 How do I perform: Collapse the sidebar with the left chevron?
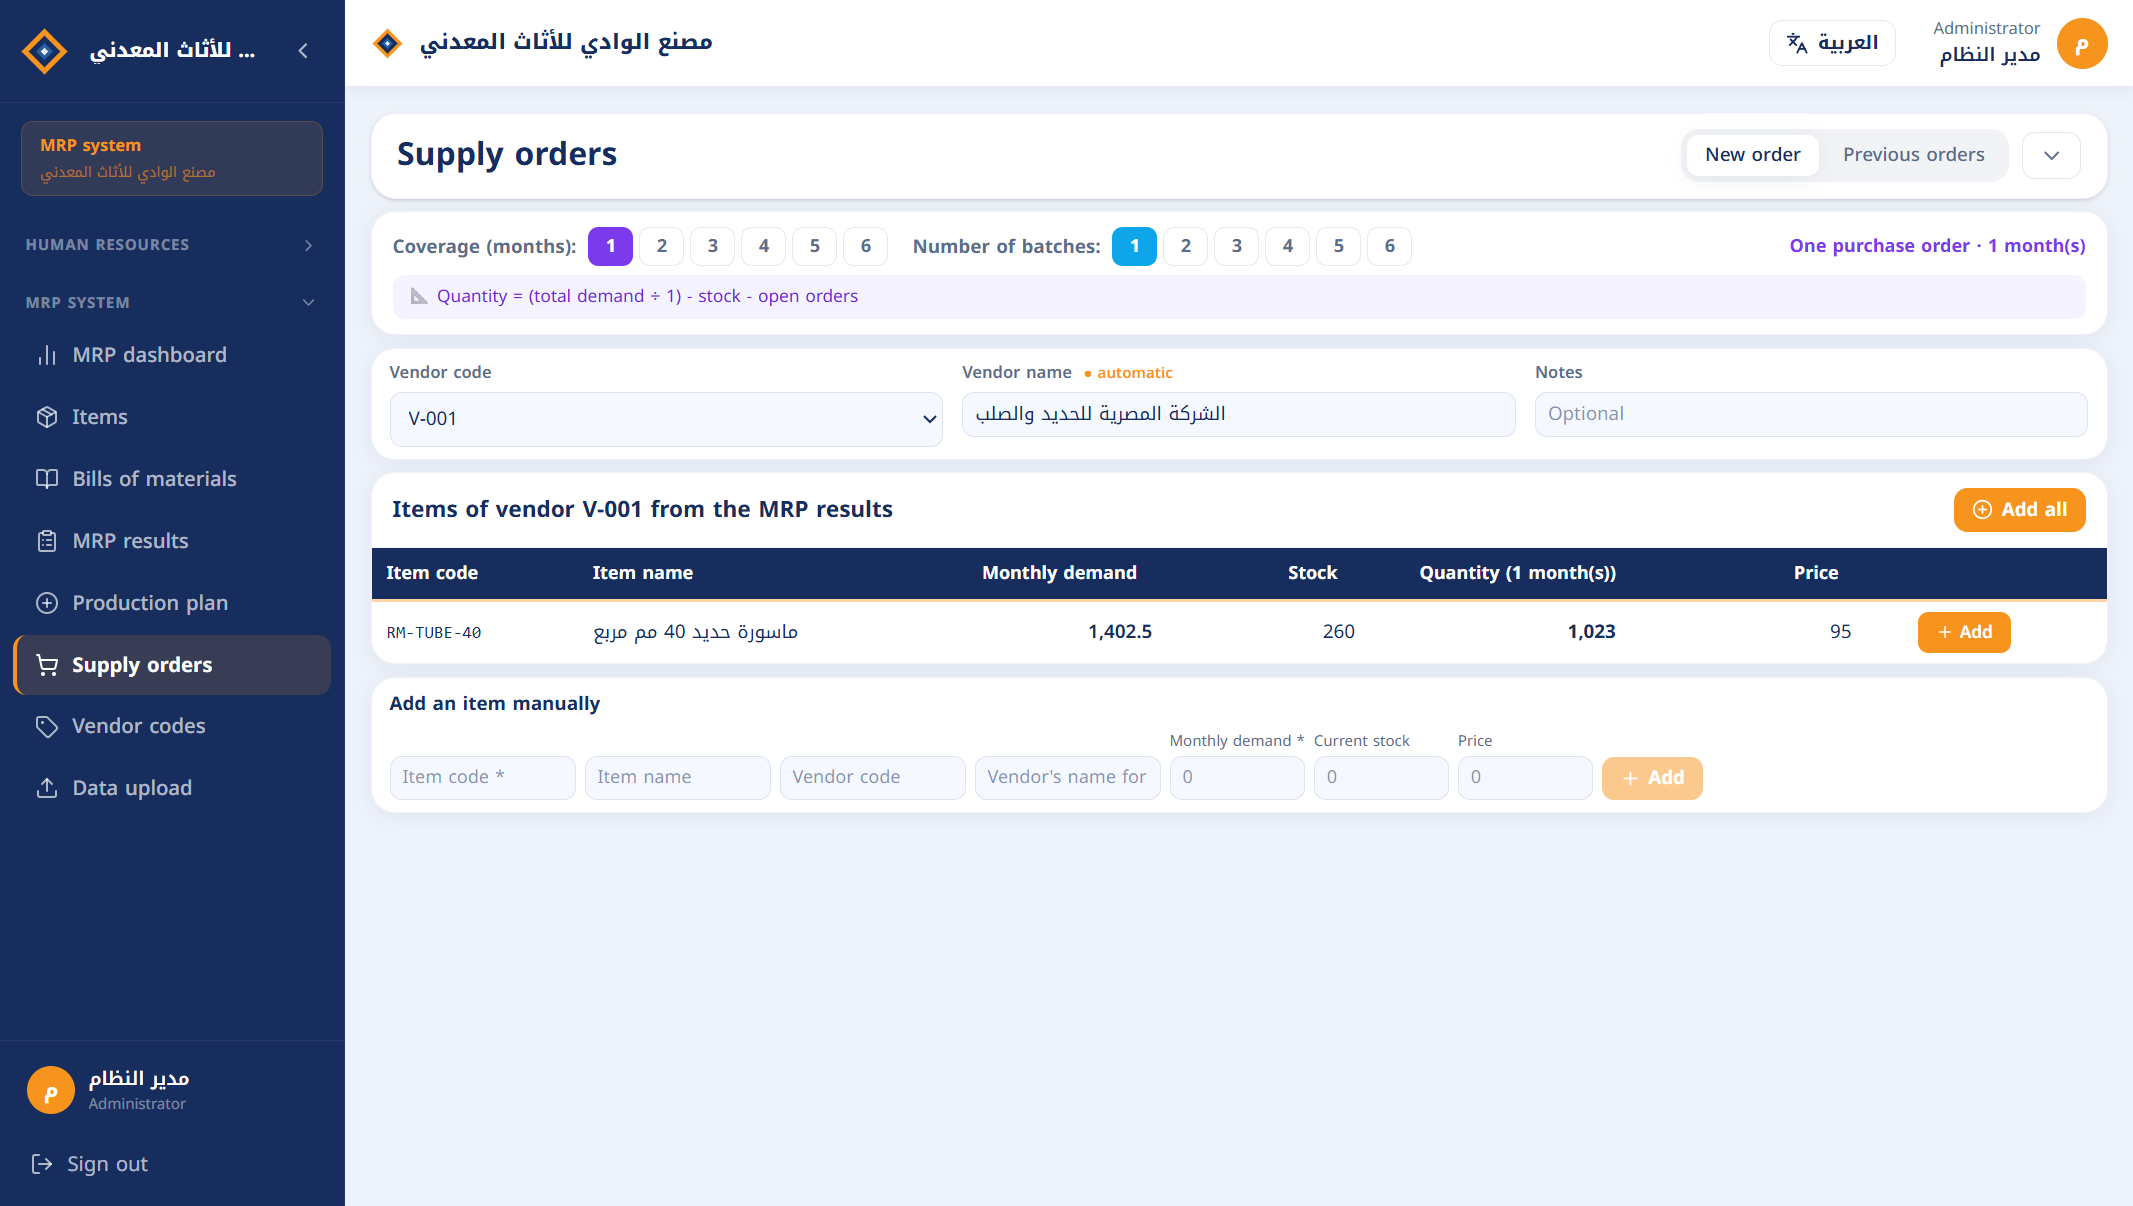[x=303, y=50]
